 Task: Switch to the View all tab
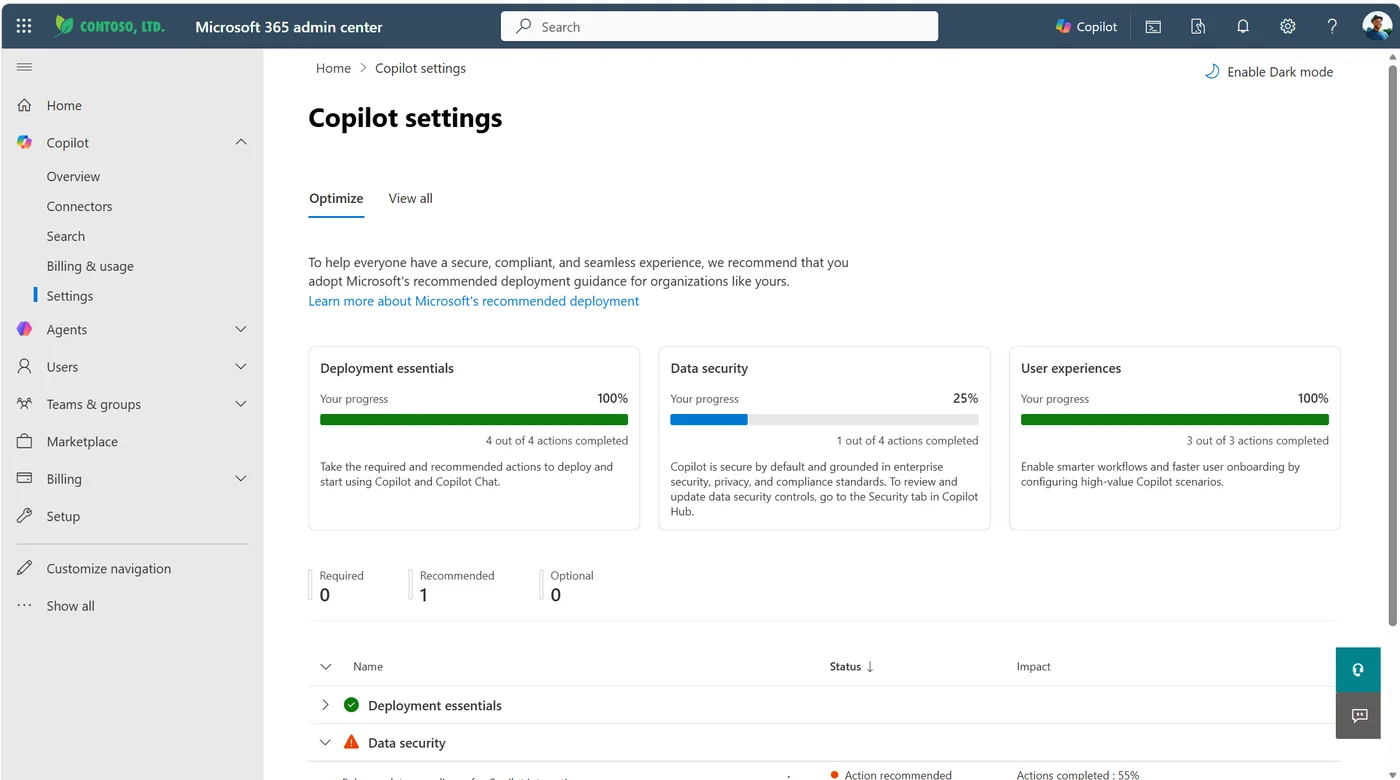(x=410, y=198)
